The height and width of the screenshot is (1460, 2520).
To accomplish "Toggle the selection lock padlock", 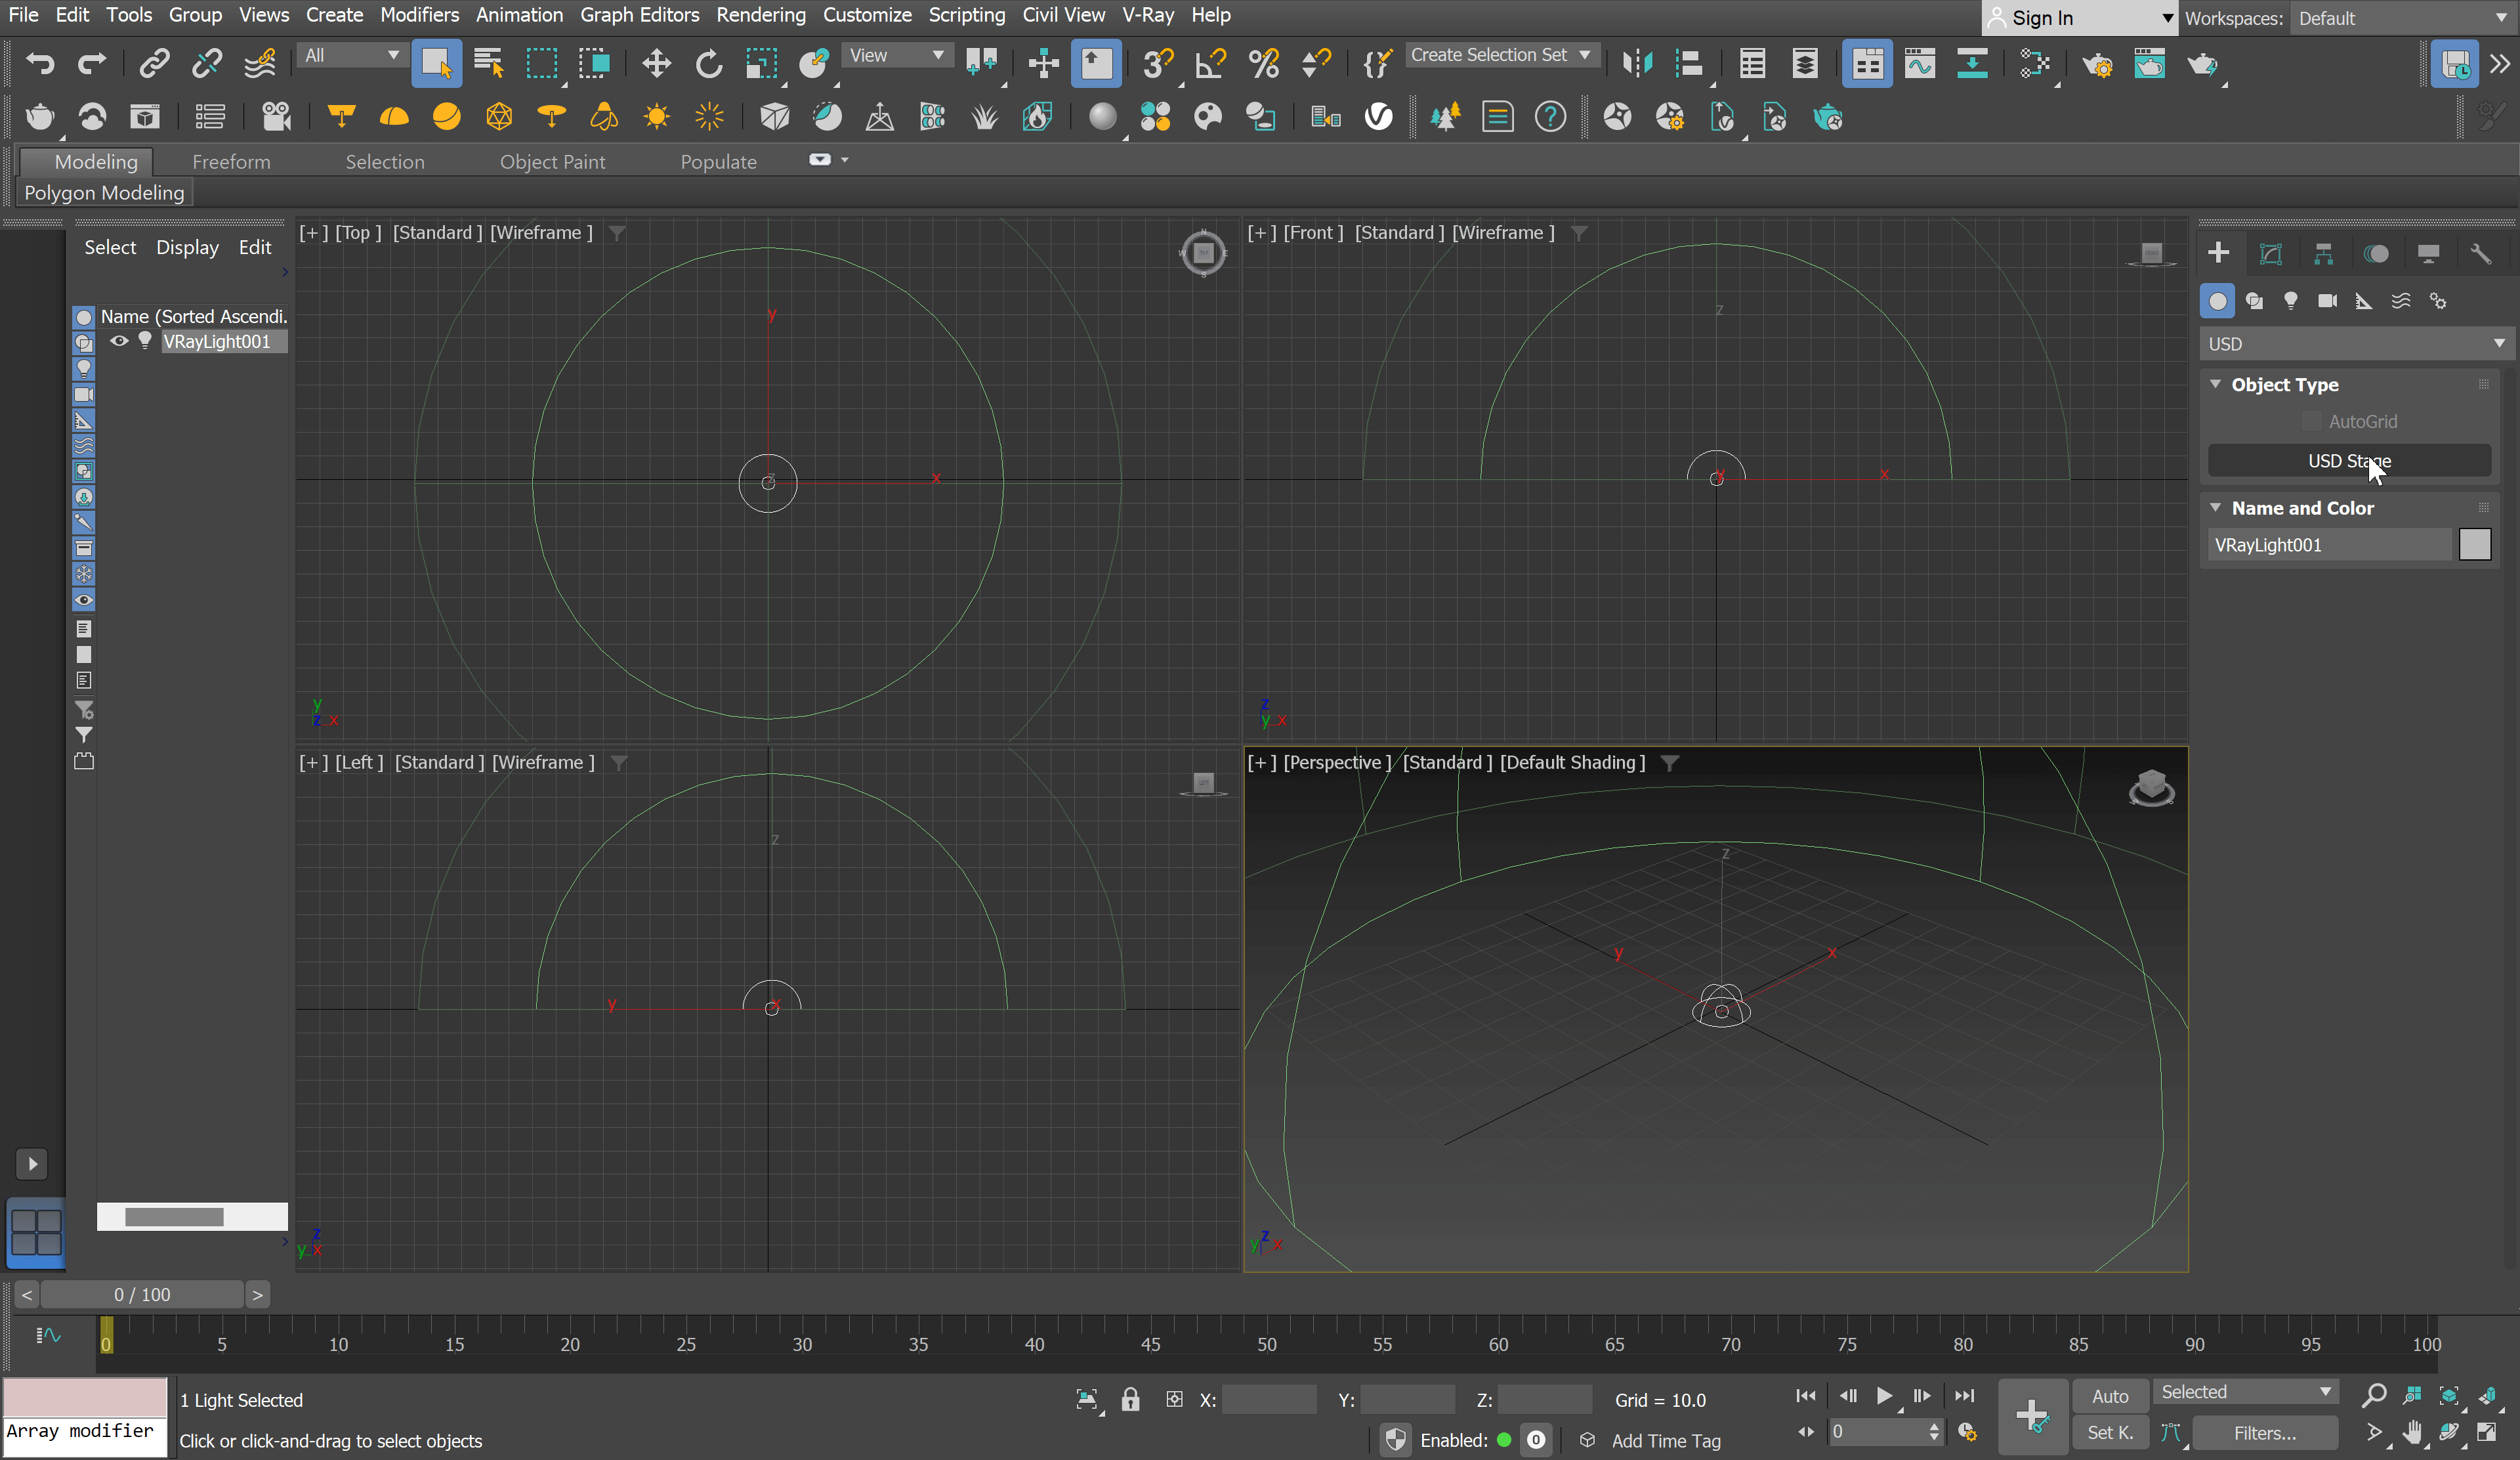I will pyautogui.click(x=1130, y=1399).
